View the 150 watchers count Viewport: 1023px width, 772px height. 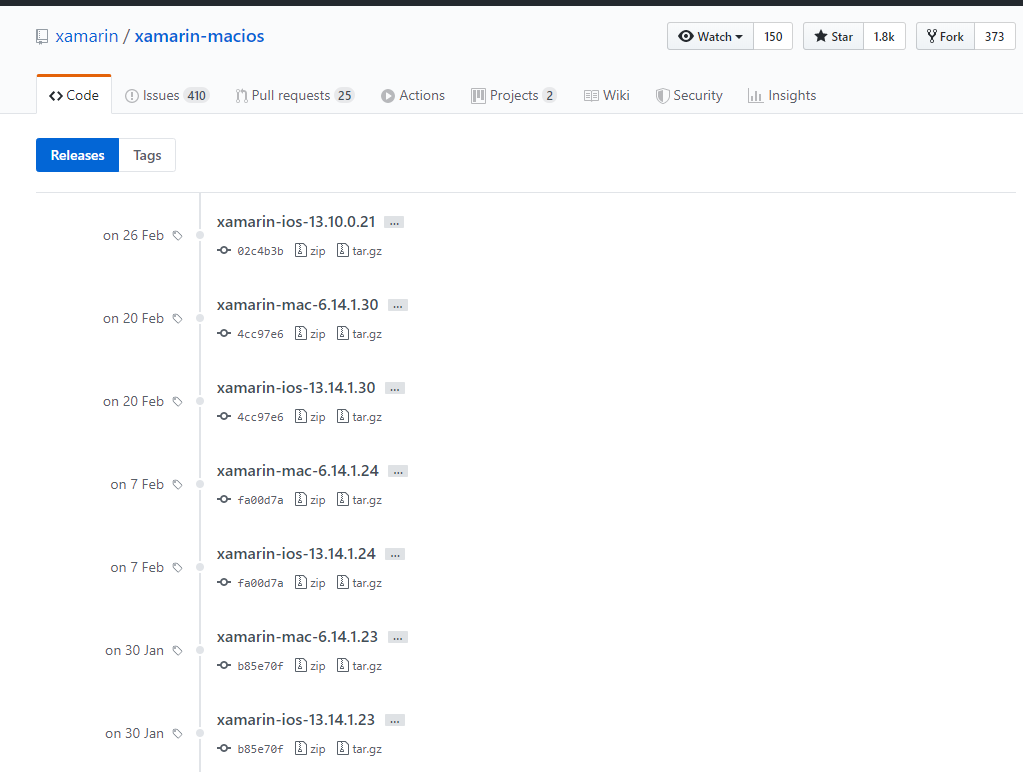coord(773,37)
